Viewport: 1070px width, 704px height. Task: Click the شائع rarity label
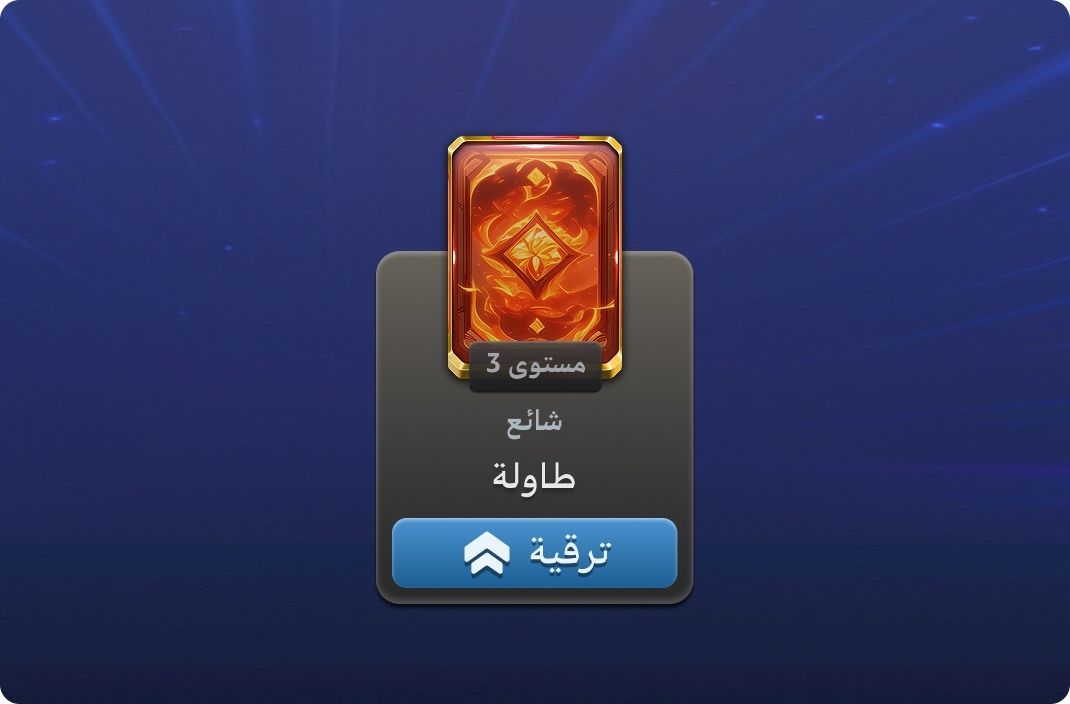tap(534, 422)
